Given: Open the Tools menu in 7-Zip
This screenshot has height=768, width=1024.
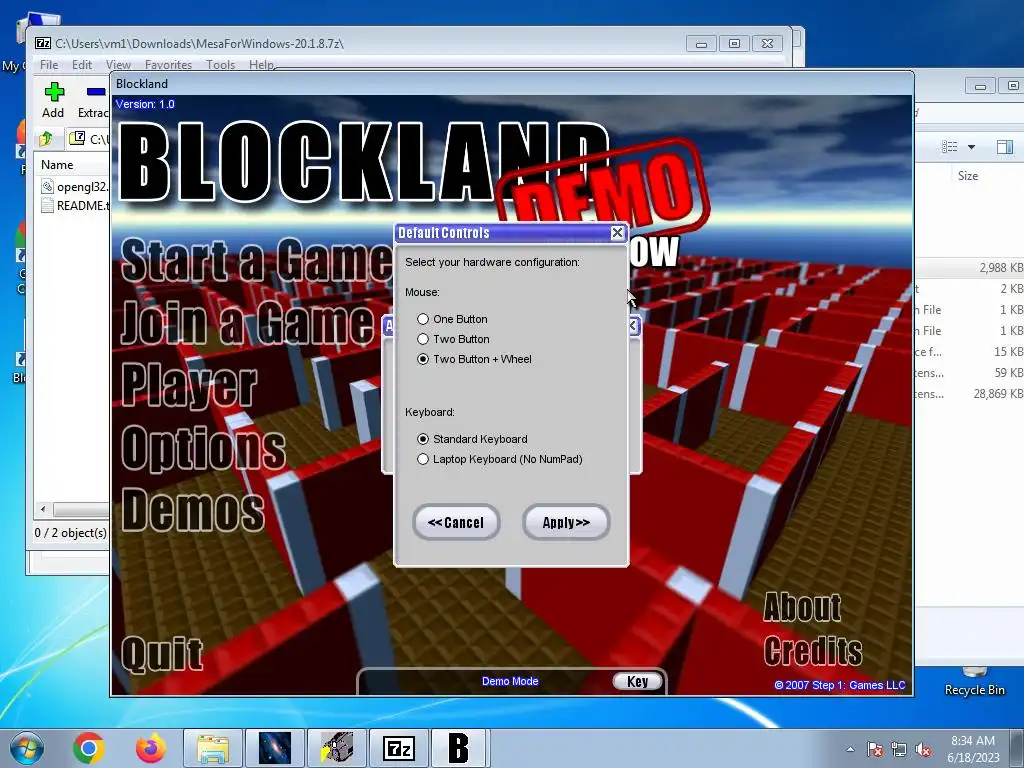Looking at the screenshot, I should [220, 65].
